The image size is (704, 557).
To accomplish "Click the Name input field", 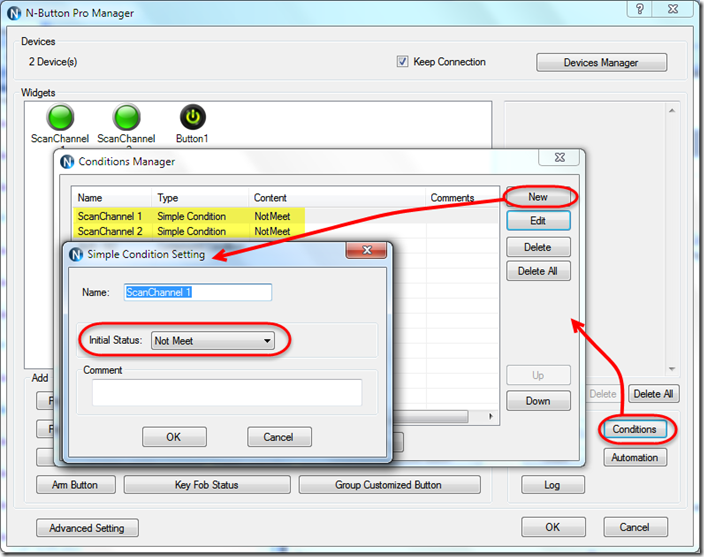I will click(x=198, y=292).
